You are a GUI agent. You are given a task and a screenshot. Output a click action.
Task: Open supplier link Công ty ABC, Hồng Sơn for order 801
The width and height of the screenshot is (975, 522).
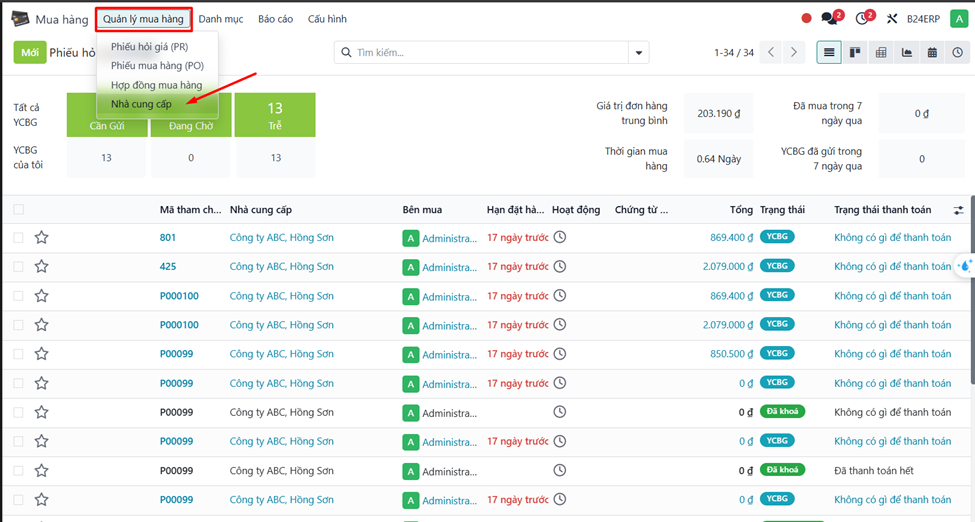click(x=281, y=238)
